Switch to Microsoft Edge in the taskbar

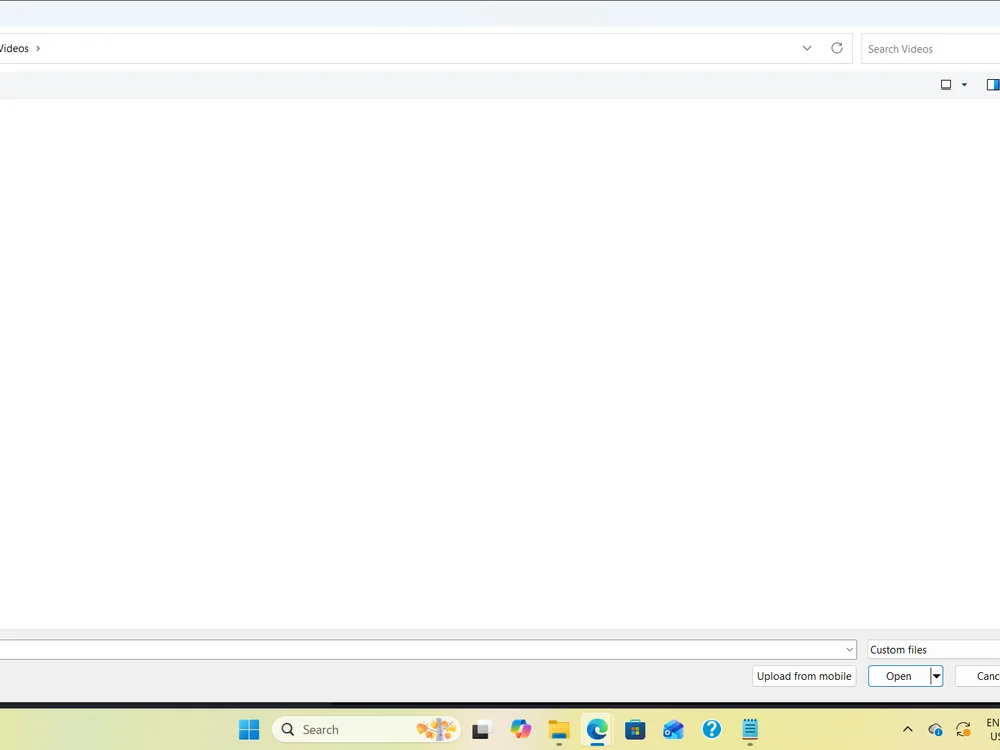pyautogui.click(x=597, y=729)
